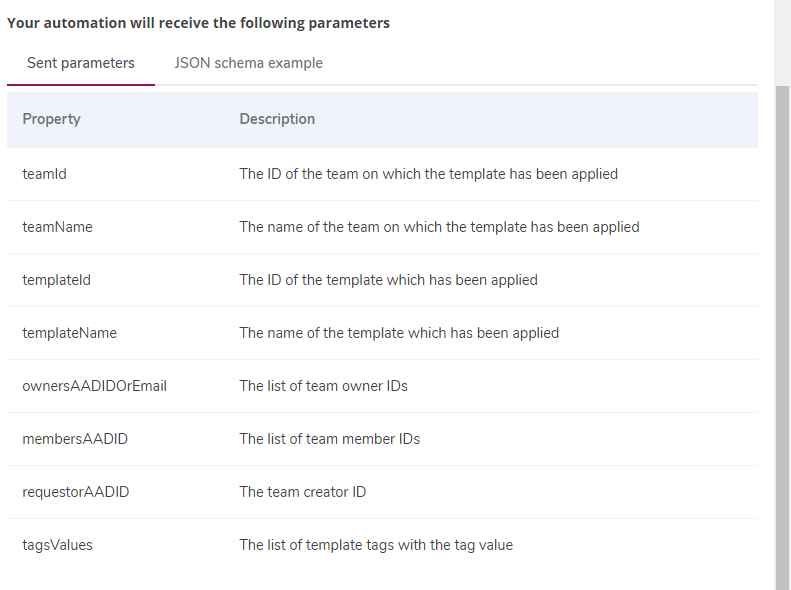Click the Description column header

(x=277, y=119)
